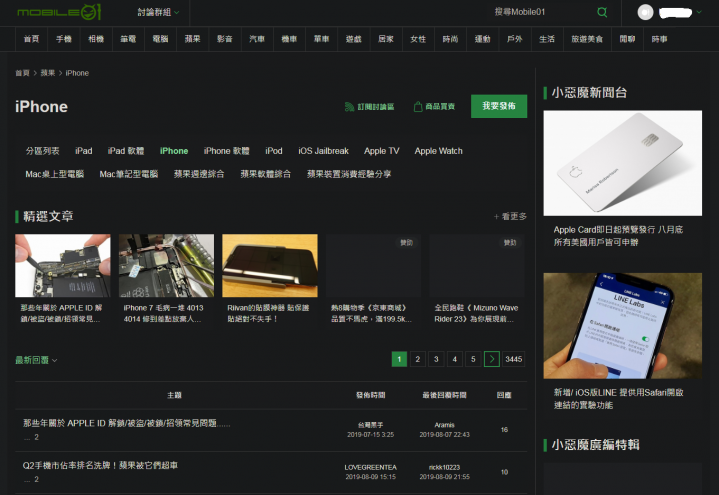
Task: Open 時事 category in navigation bar
Action: [659, 39]
